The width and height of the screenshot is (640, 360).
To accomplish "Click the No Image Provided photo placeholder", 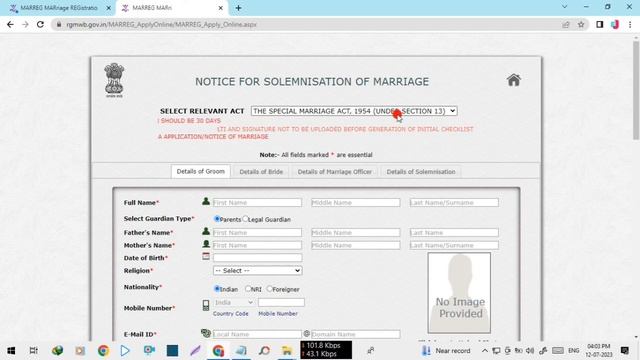I will click(x=459, y=293).
